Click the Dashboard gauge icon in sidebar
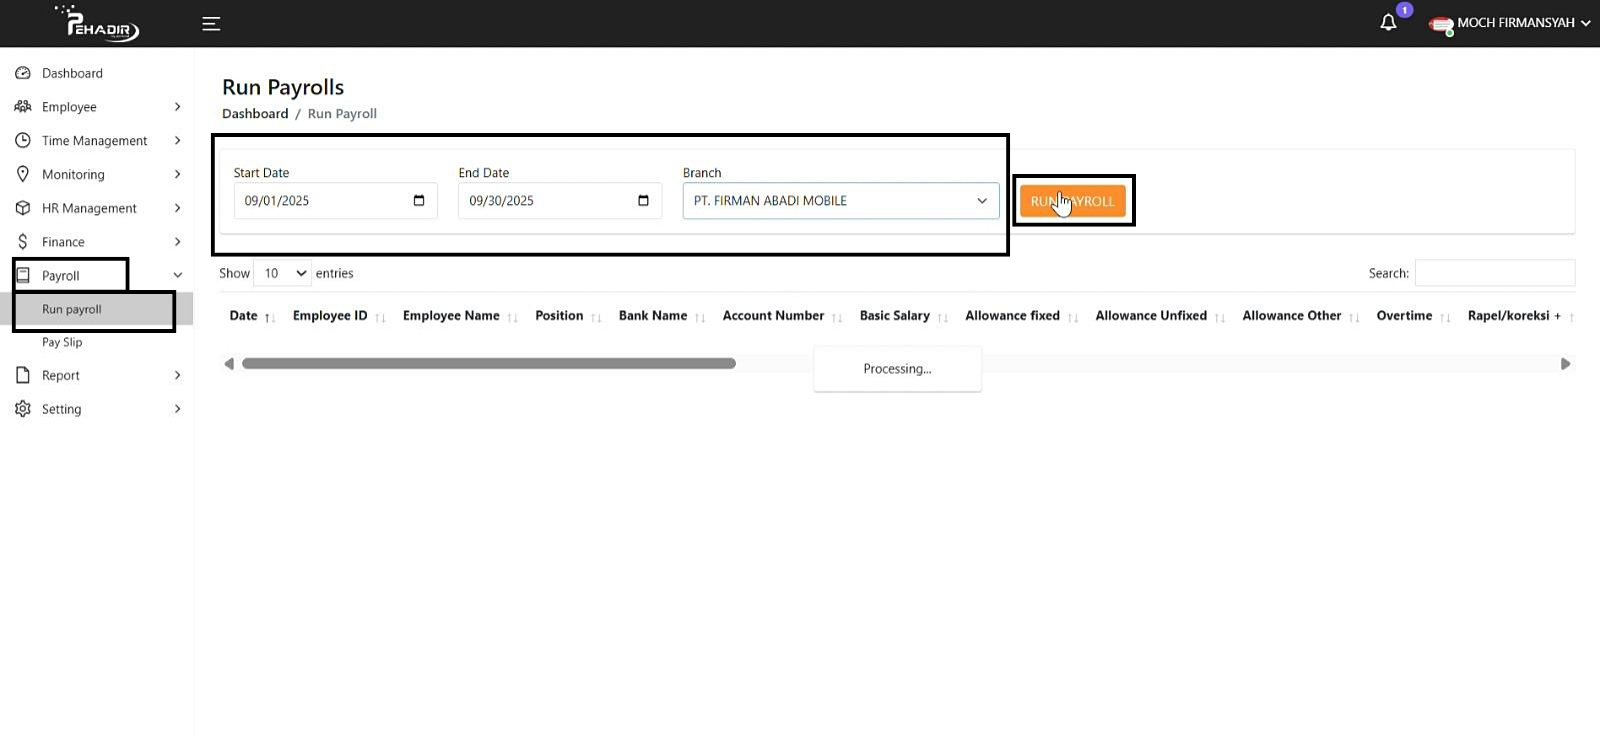Viewport: 1600px width, 736px height. 23,73
